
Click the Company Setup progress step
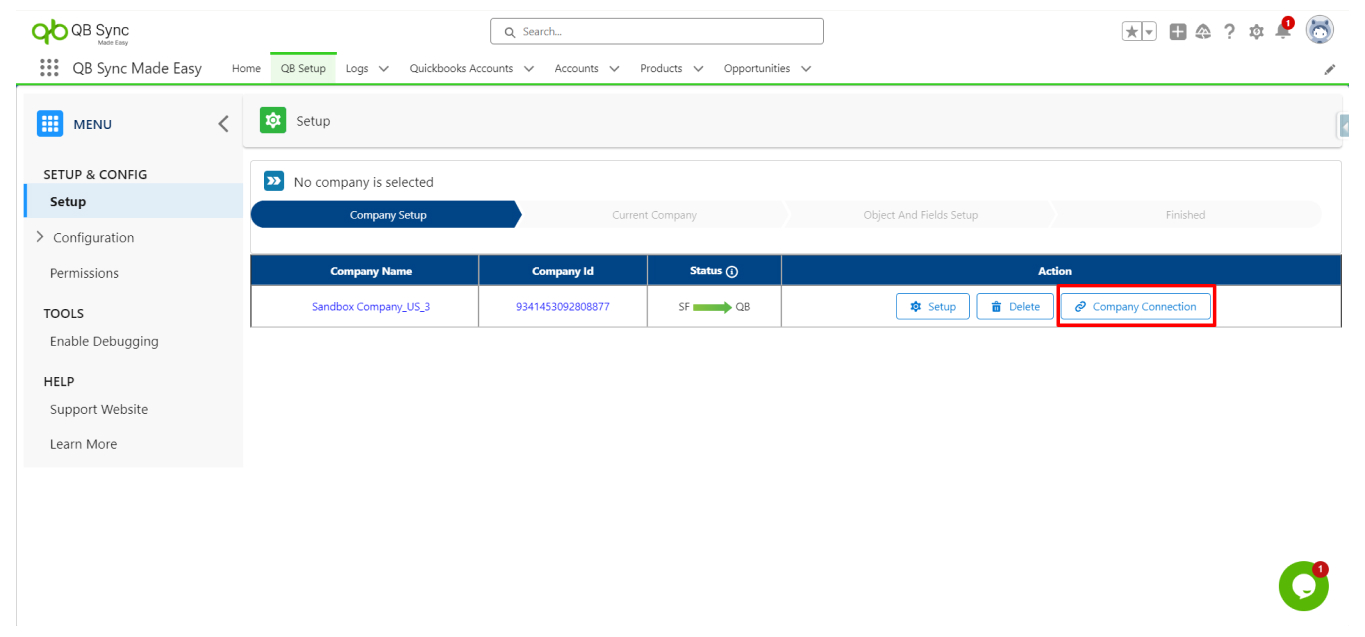tap(387, 215)
